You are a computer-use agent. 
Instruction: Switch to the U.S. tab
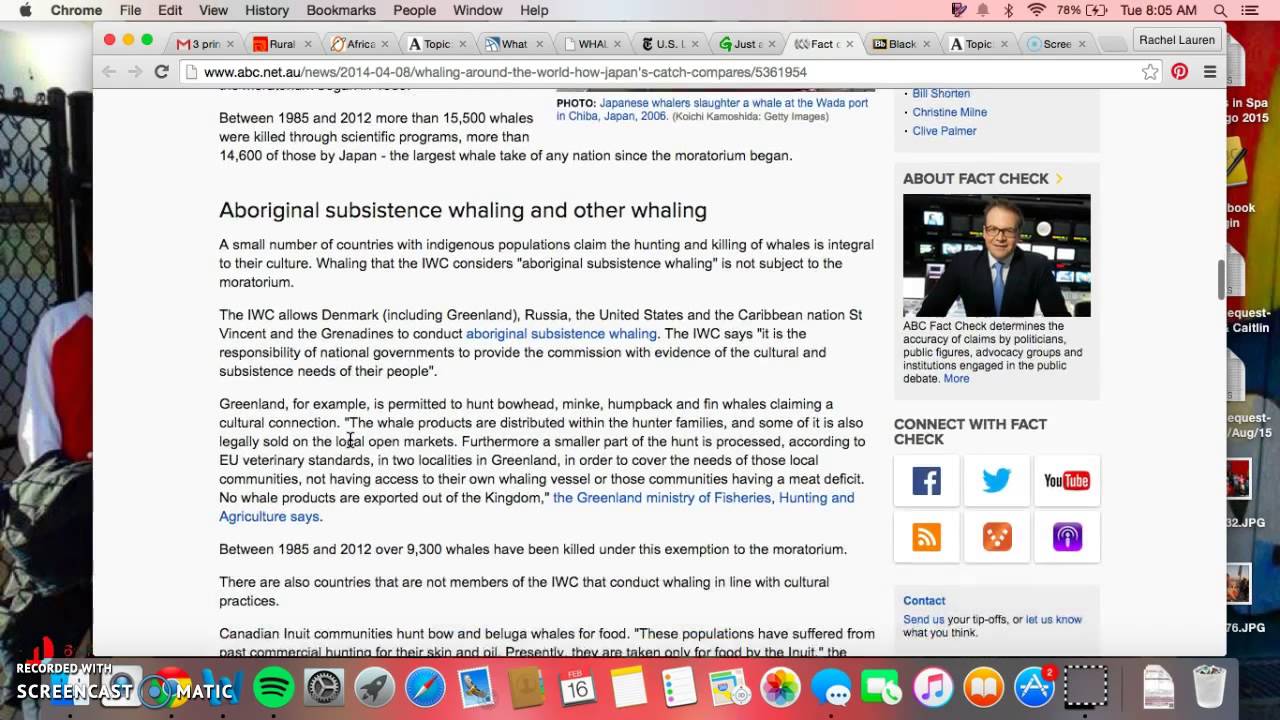[x=671, y=44]
